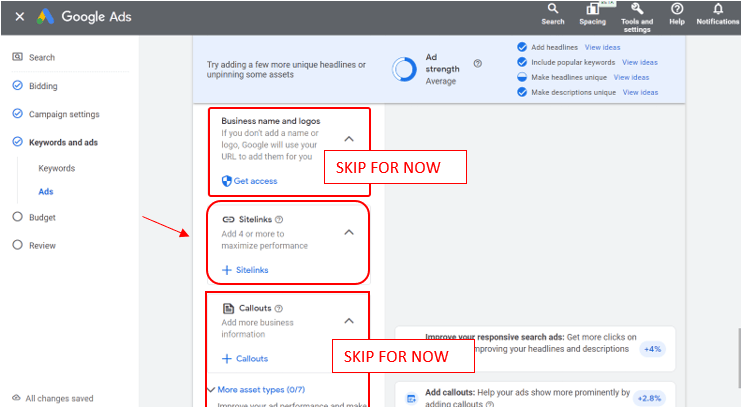Go to Bidding step in sidebar
The height and width of the screenshot is (407, 742).
pyautogui.click(x=43, y=86)
